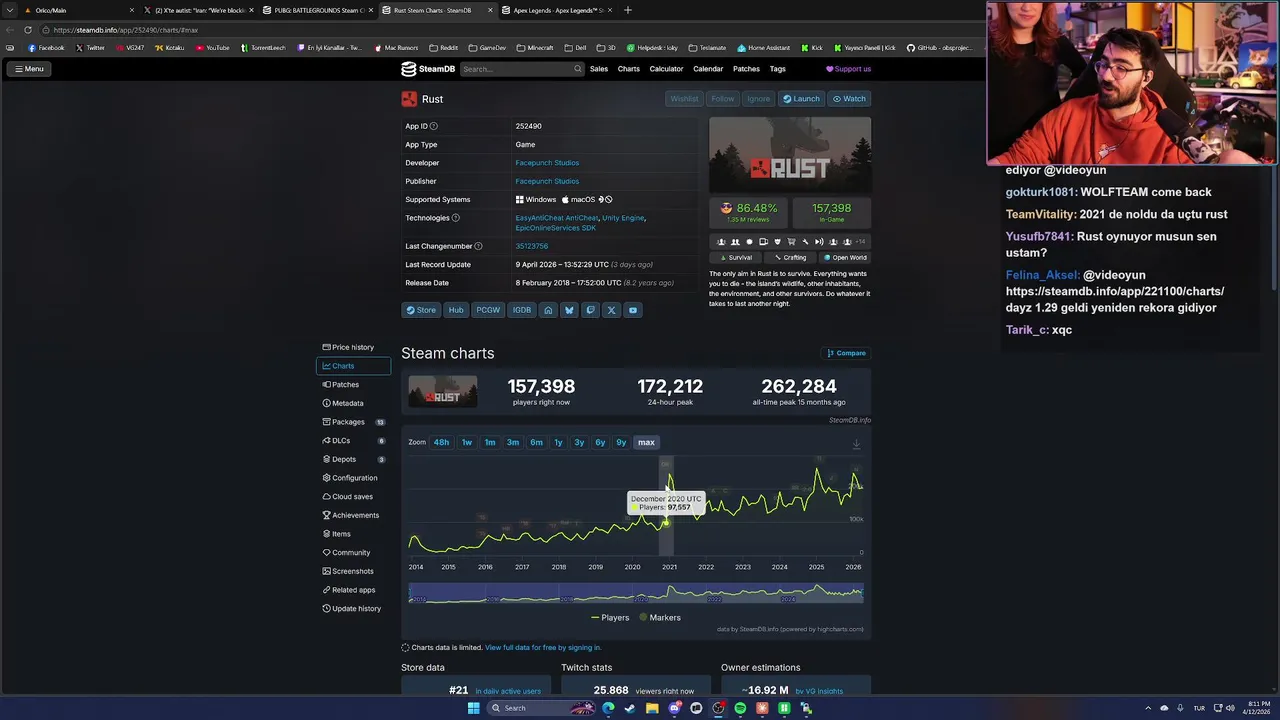Open Tags in the SteamDB navigation

coord(778,69)
